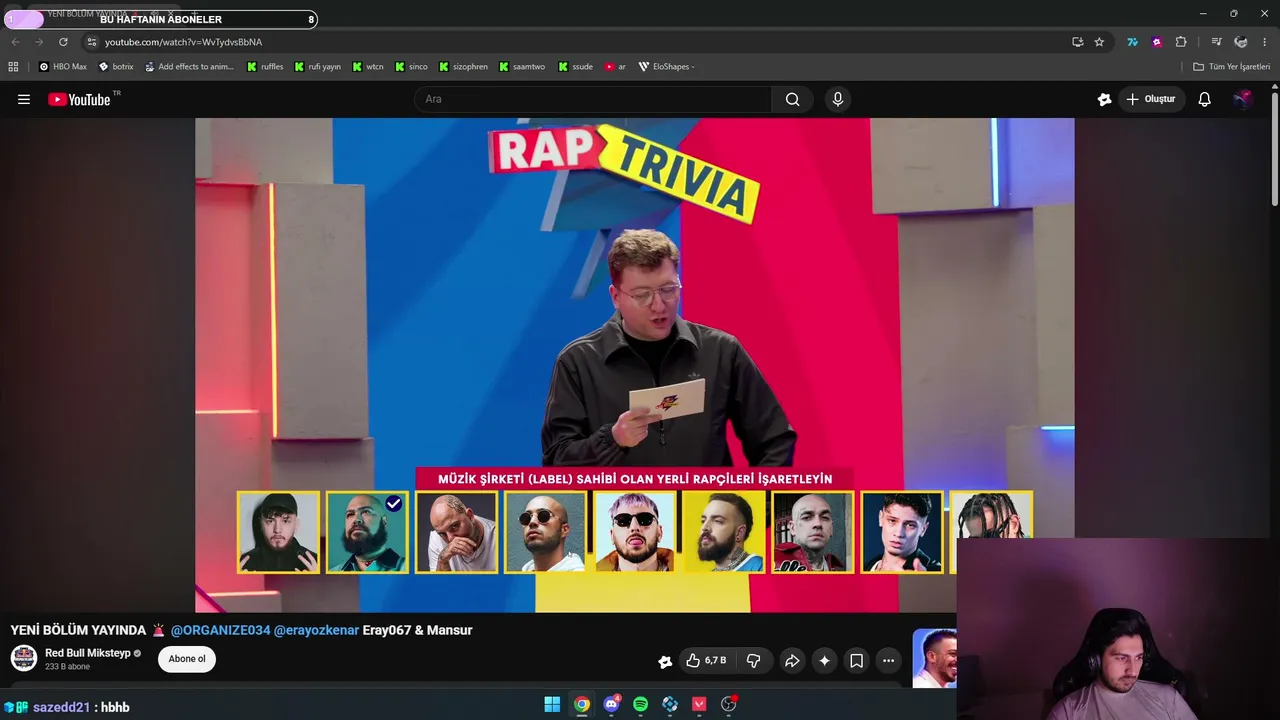Click the Oluştur create button
1280x720 pixels.
click(x=1151, y=99)
